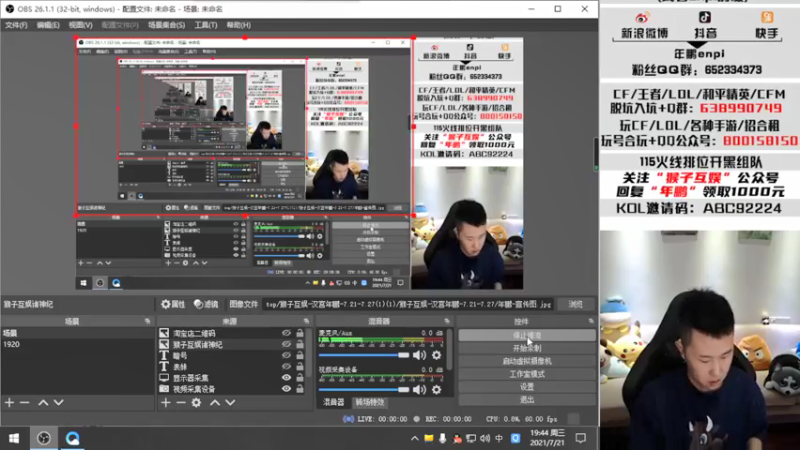The width and height of the screenshot is (800, 450).
Task: Select the scene named 1920
Action: (x=77, y=344)
